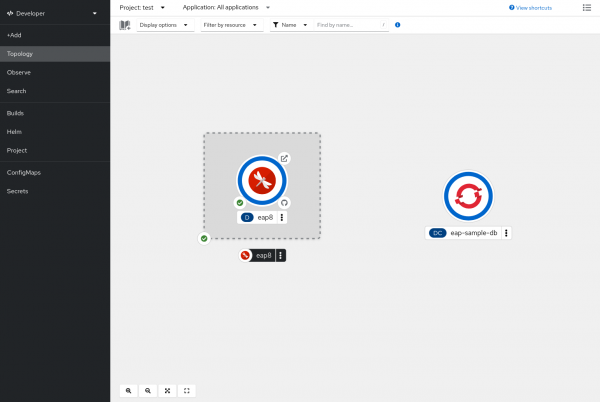Switch to list view icon

(x=586, y=7)
